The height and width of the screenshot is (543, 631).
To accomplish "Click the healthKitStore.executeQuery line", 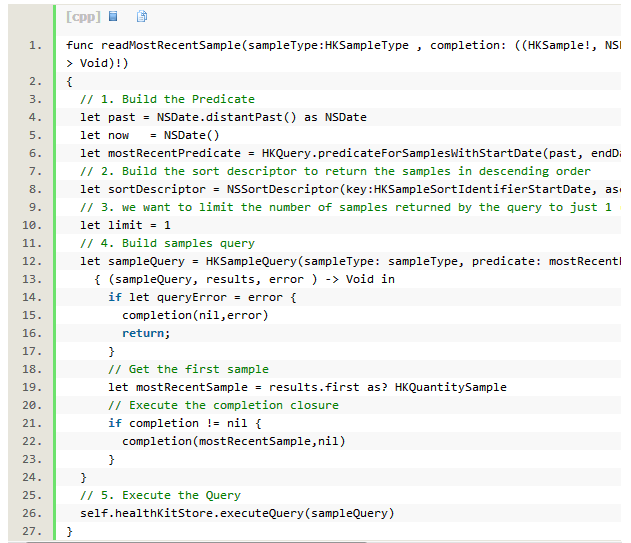I will [237, 513].
